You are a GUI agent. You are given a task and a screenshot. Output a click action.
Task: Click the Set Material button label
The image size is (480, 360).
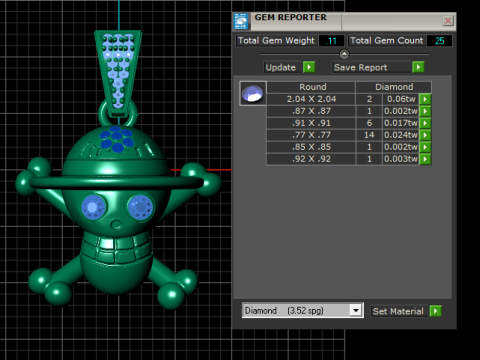click(x=398, y=311)
